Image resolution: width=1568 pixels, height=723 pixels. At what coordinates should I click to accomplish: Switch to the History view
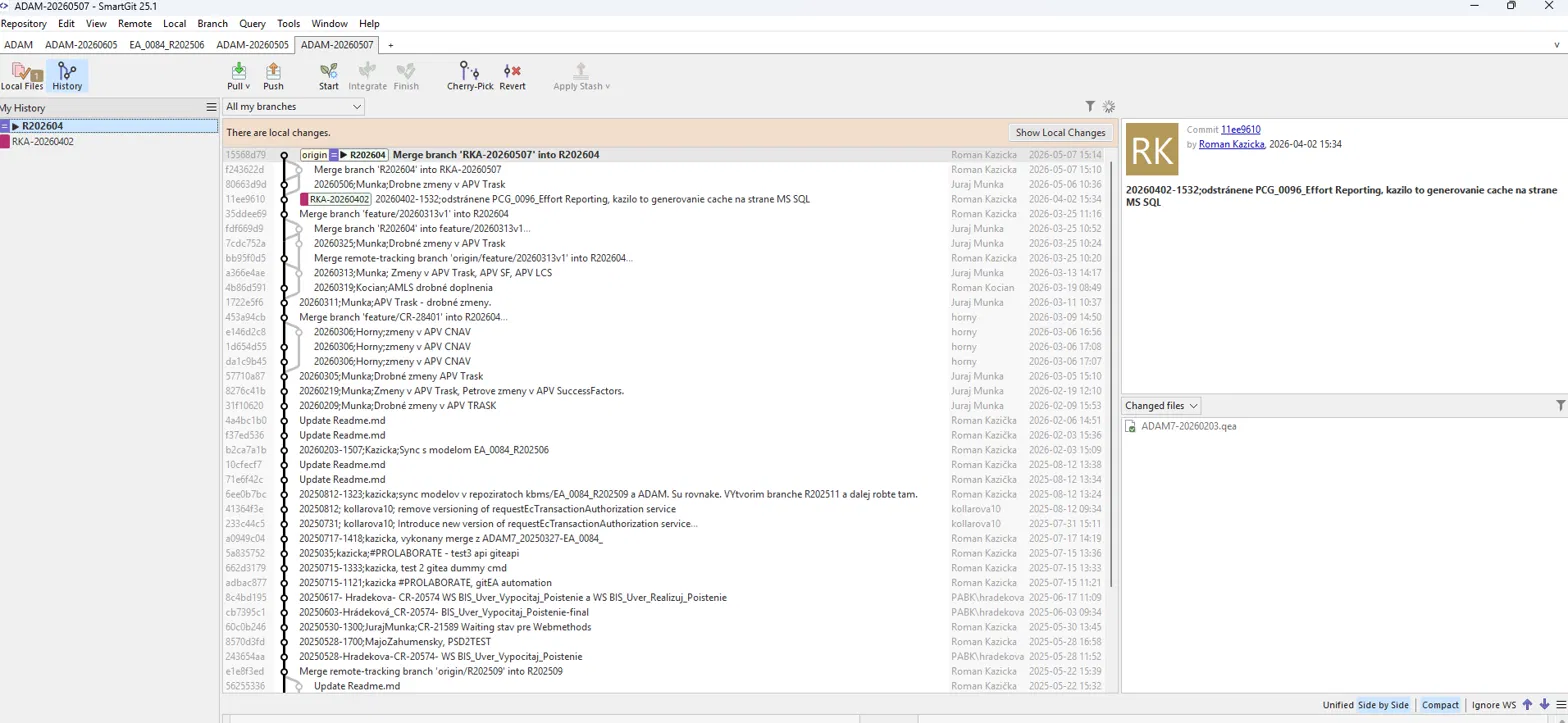point(67,76)
